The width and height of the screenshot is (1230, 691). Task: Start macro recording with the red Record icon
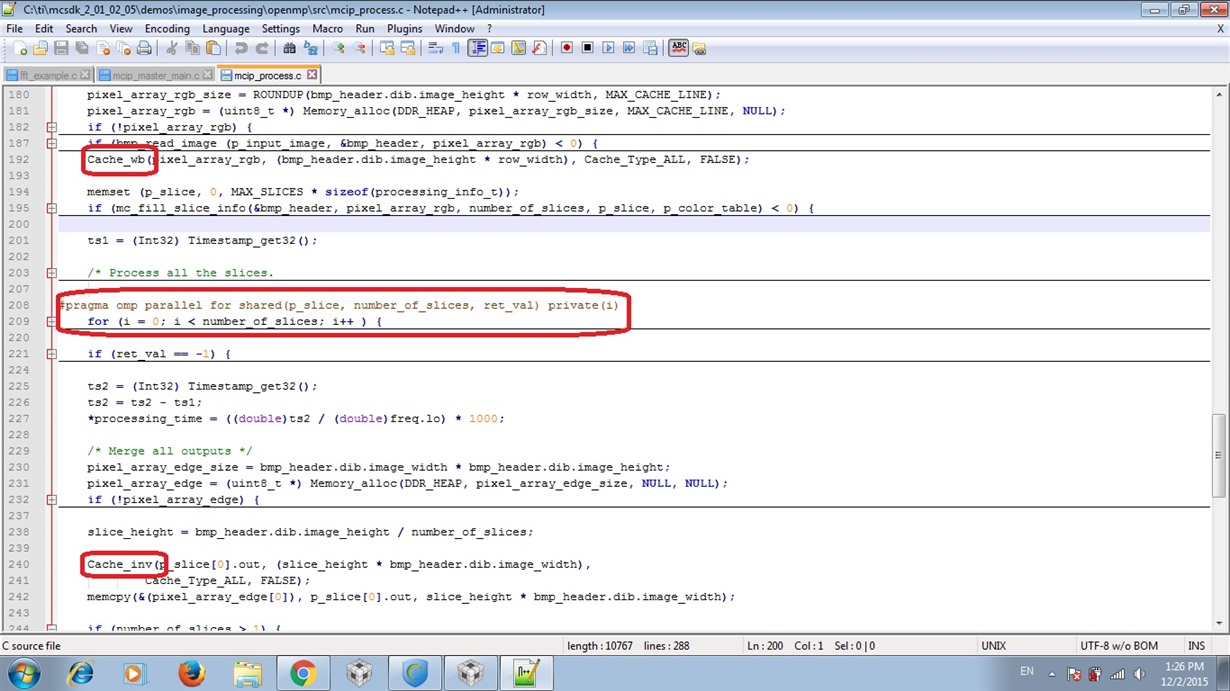566,48
